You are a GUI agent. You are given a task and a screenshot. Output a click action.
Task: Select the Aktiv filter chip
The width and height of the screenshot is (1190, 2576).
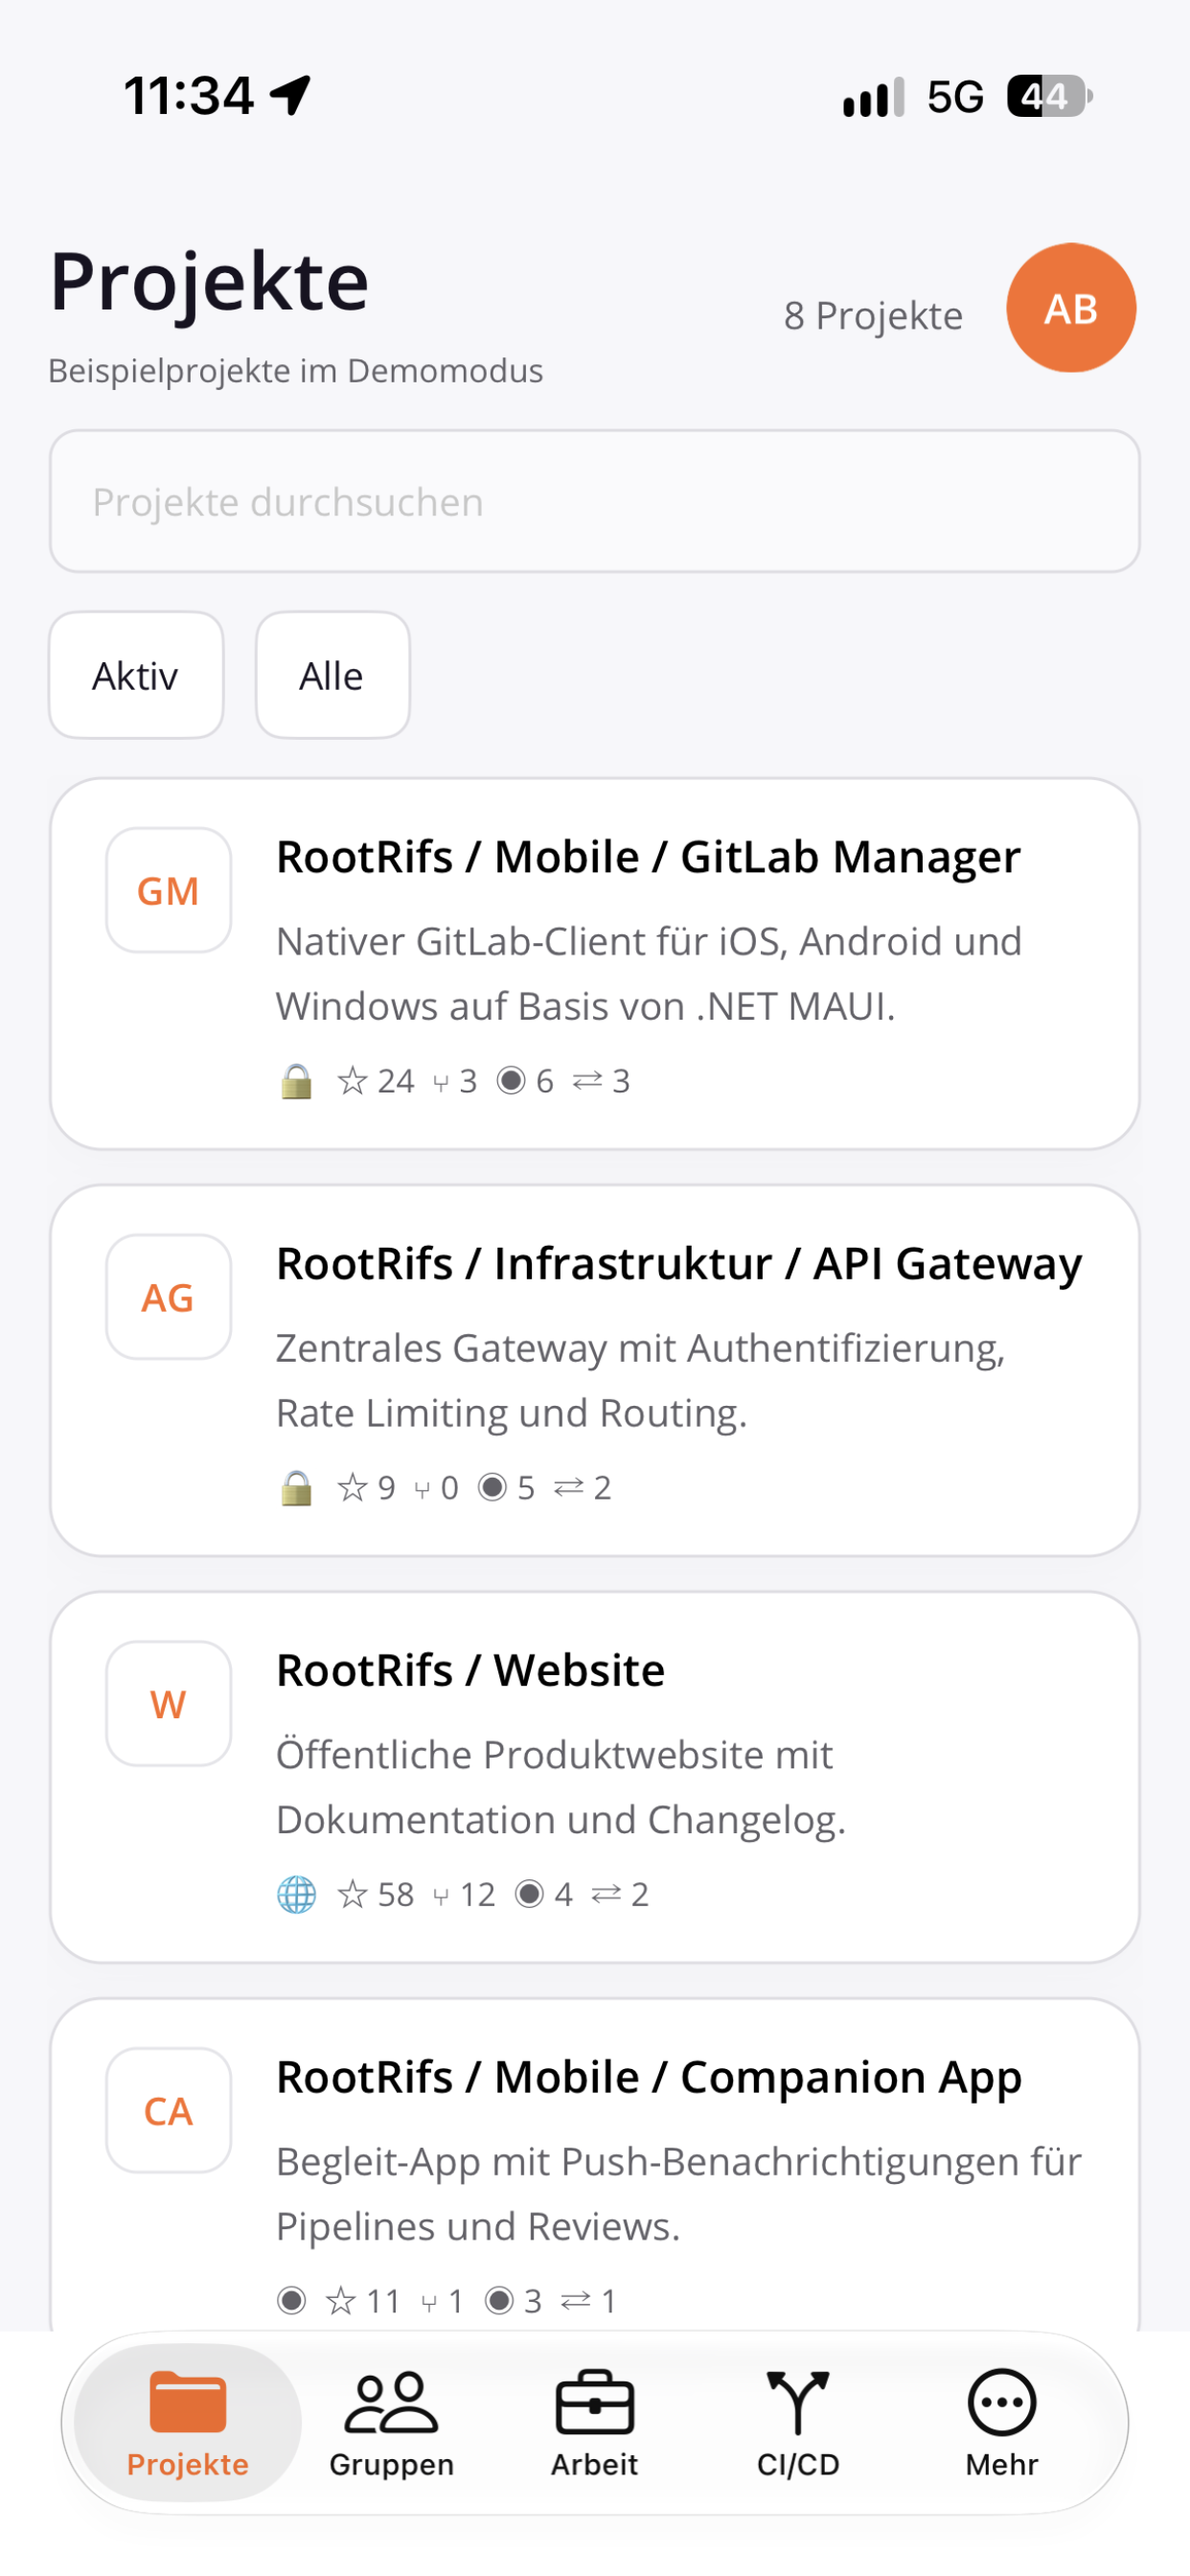(x=136, y=676)
